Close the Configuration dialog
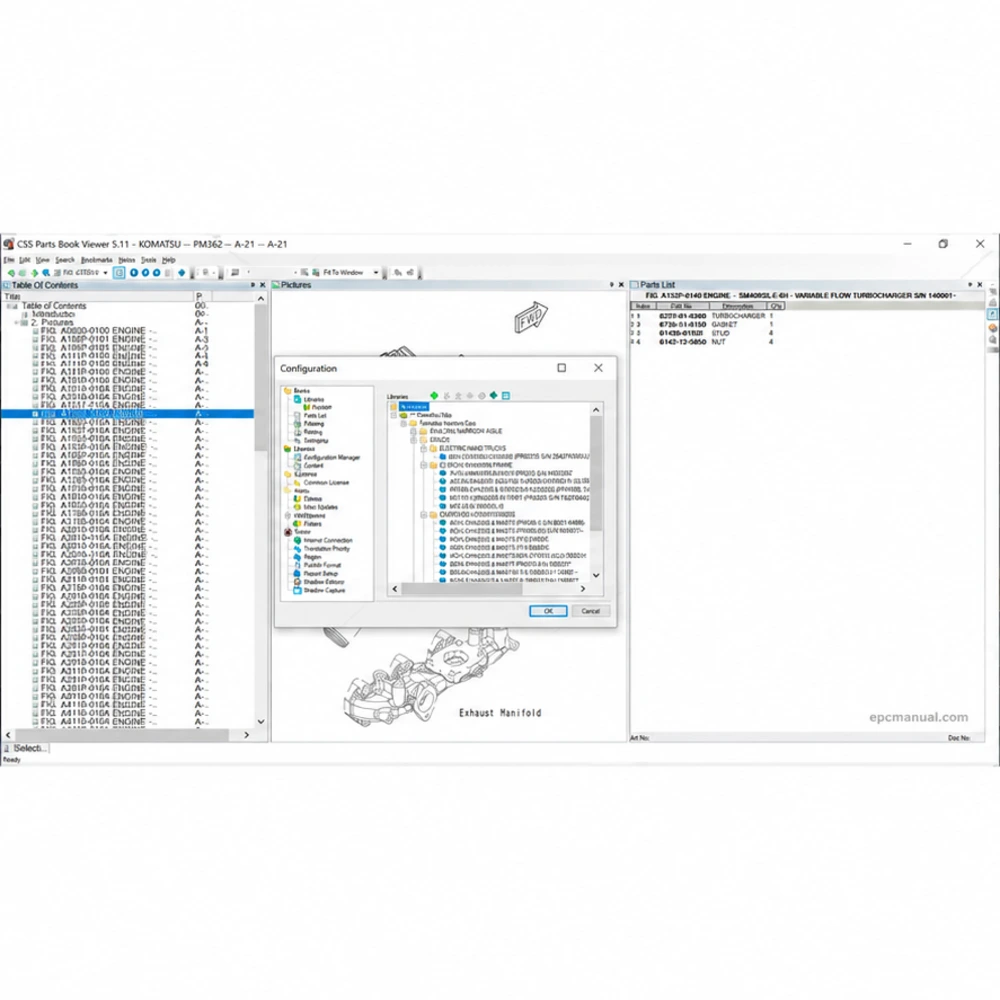 pos(598,368)
